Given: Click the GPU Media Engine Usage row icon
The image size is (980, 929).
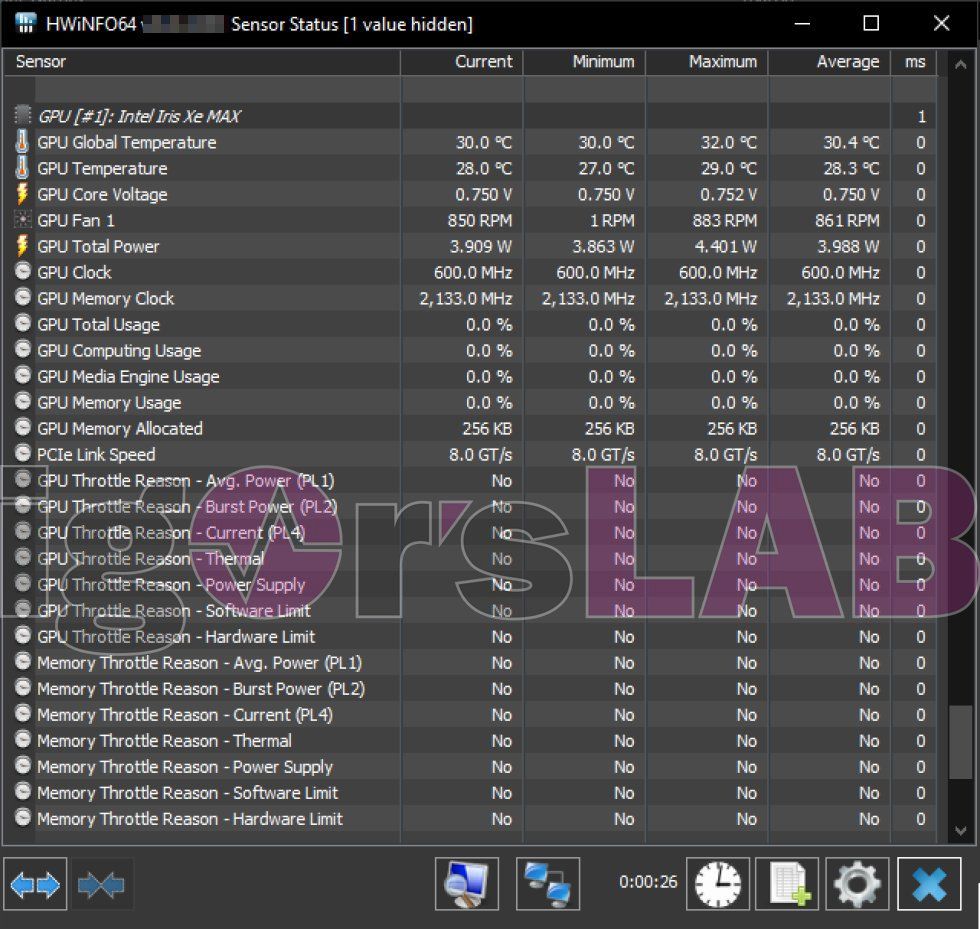Looking at the screenshot, I should pyautogui.click(x=22, y=375).
